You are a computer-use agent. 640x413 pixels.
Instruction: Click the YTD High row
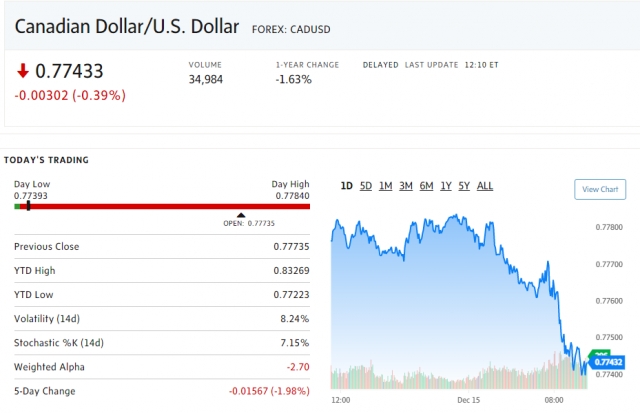[x=162, y=270]
